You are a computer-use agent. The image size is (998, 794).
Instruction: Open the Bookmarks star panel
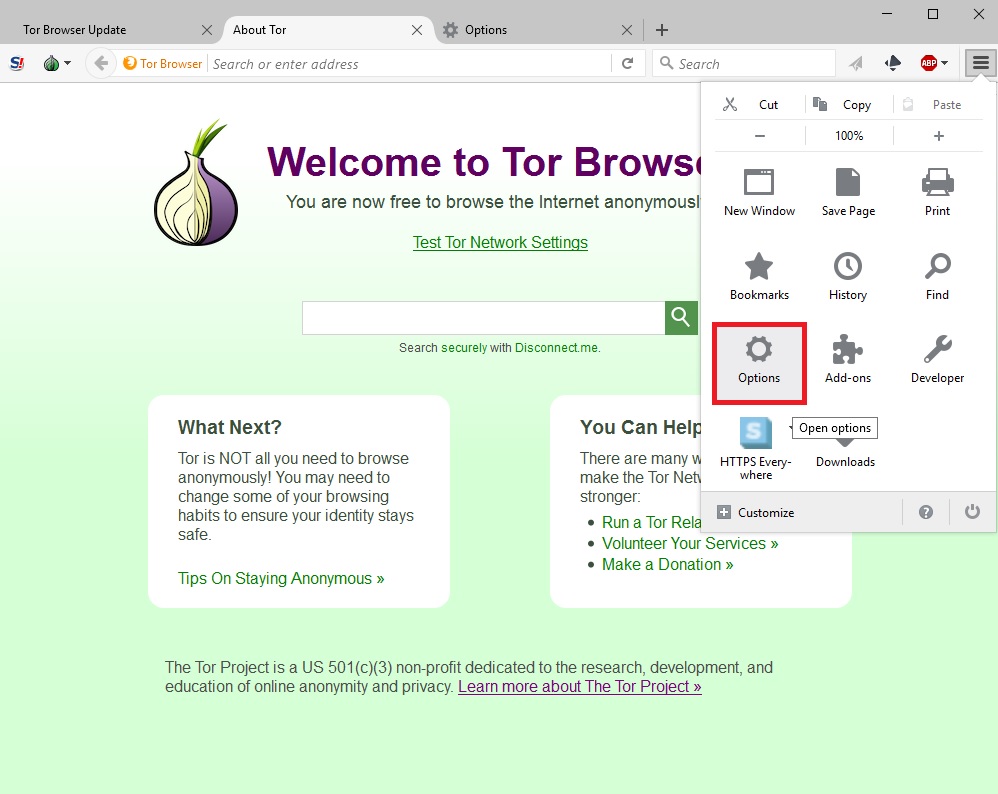(759, 276)
